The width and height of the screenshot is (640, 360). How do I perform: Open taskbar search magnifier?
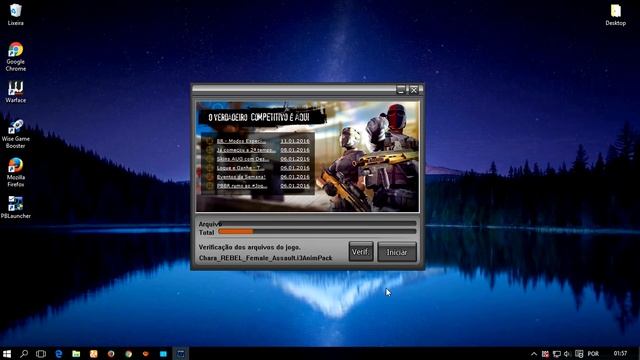[24, 354]
